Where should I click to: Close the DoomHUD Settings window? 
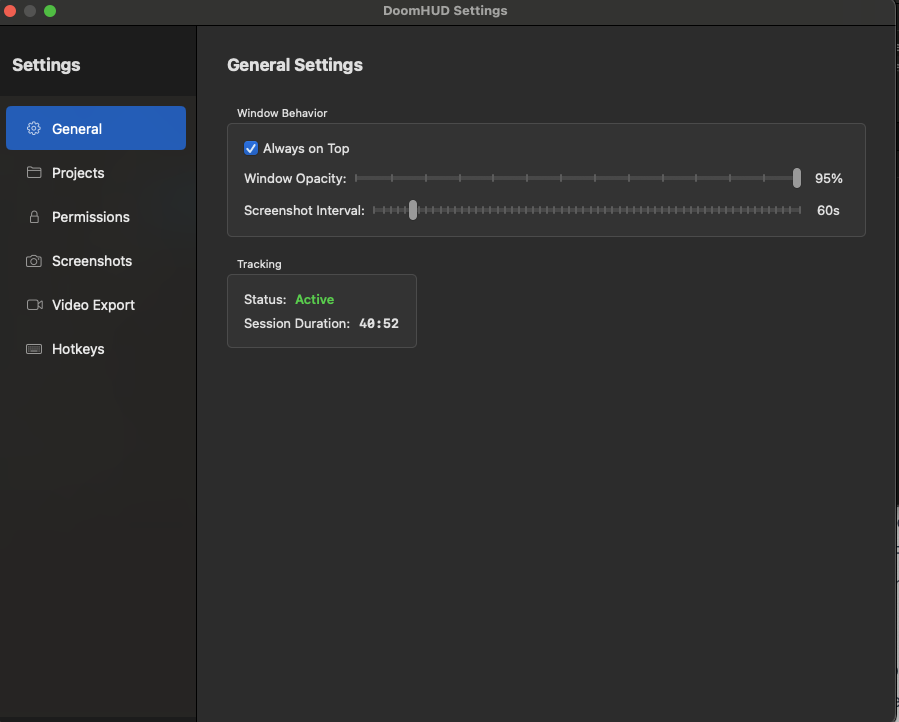coord(9,11)
